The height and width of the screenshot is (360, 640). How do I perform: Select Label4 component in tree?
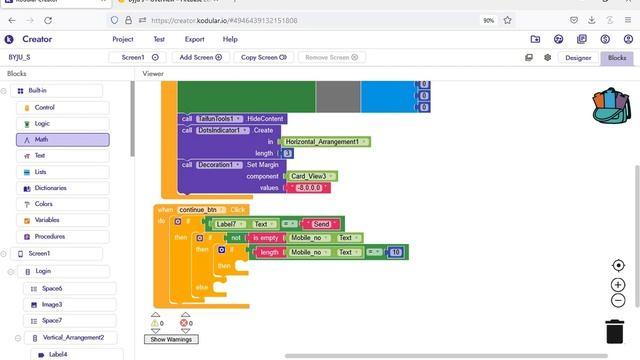pyautogui.click(x=77, y=354)
